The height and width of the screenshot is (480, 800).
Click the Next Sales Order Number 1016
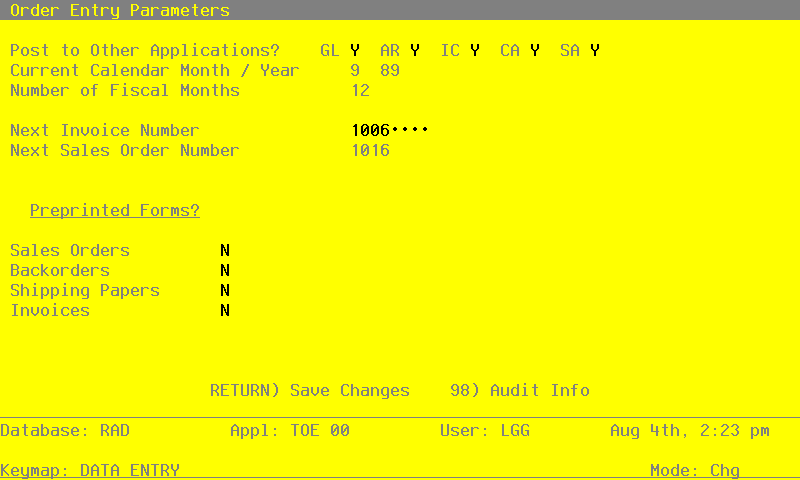[x=370, y=150]
